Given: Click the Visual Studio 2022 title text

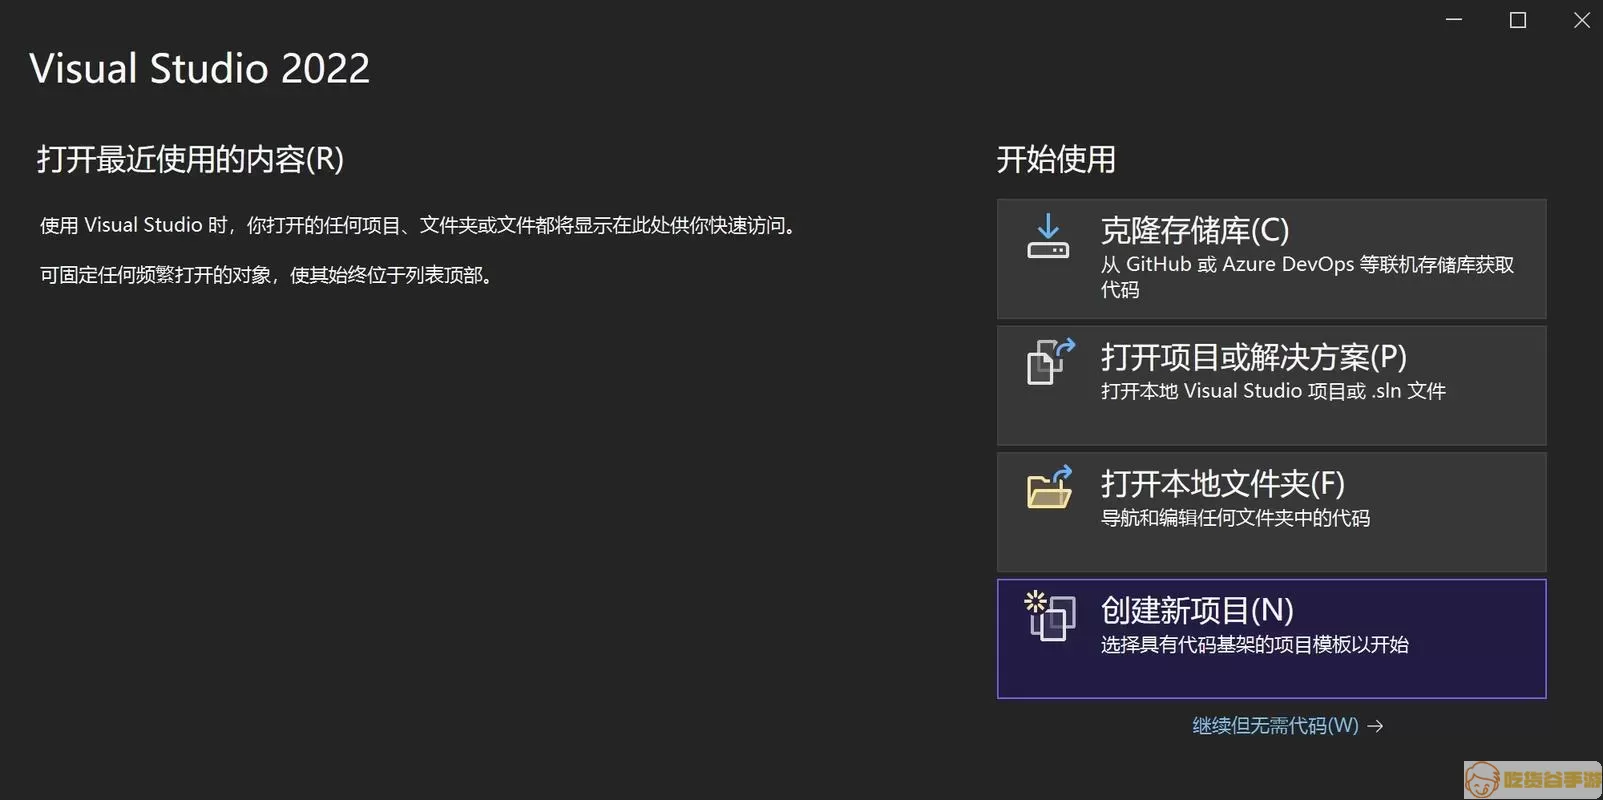Looking at the screenshot, I should (200, 68).
